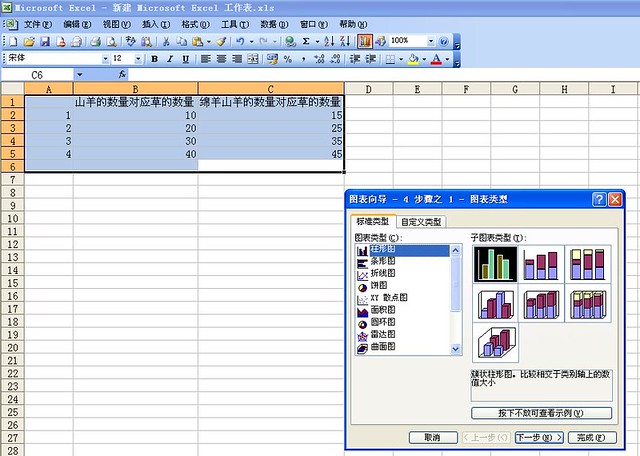Activate the Format Painter brush
This screenshot has width=640, height=456.
(221, 41)
